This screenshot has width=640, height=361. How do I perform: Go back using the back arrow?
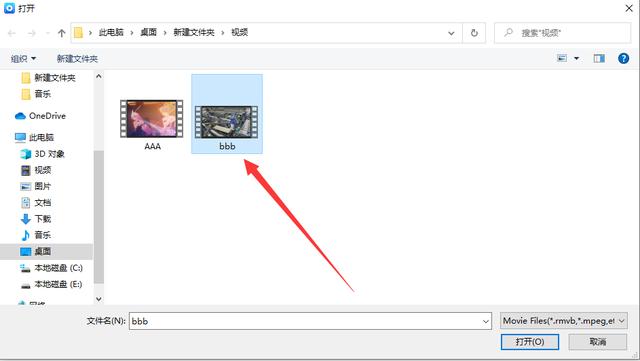point(12,33)
